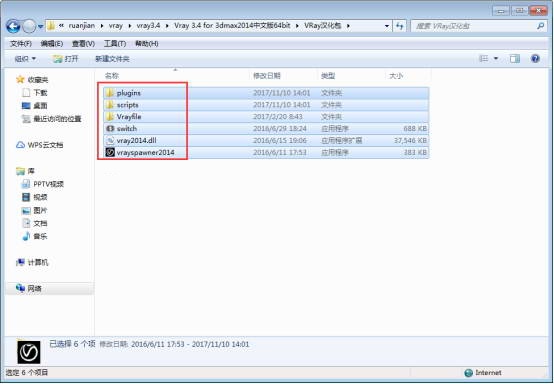Go back with the Back arrow button
This screenshot has width=554, height=384.
click(13, 26)
